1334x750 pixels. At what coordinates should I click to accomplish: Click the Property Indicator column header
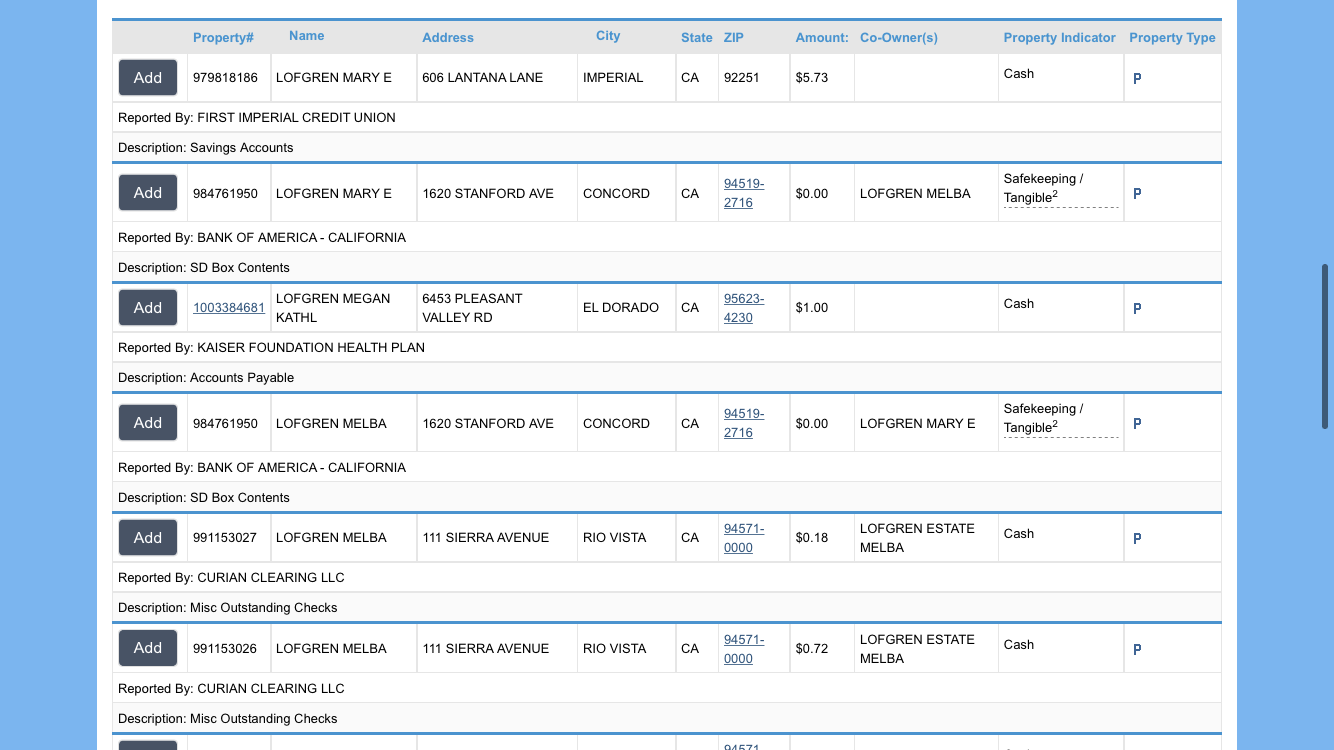[x=1060, y=38]
